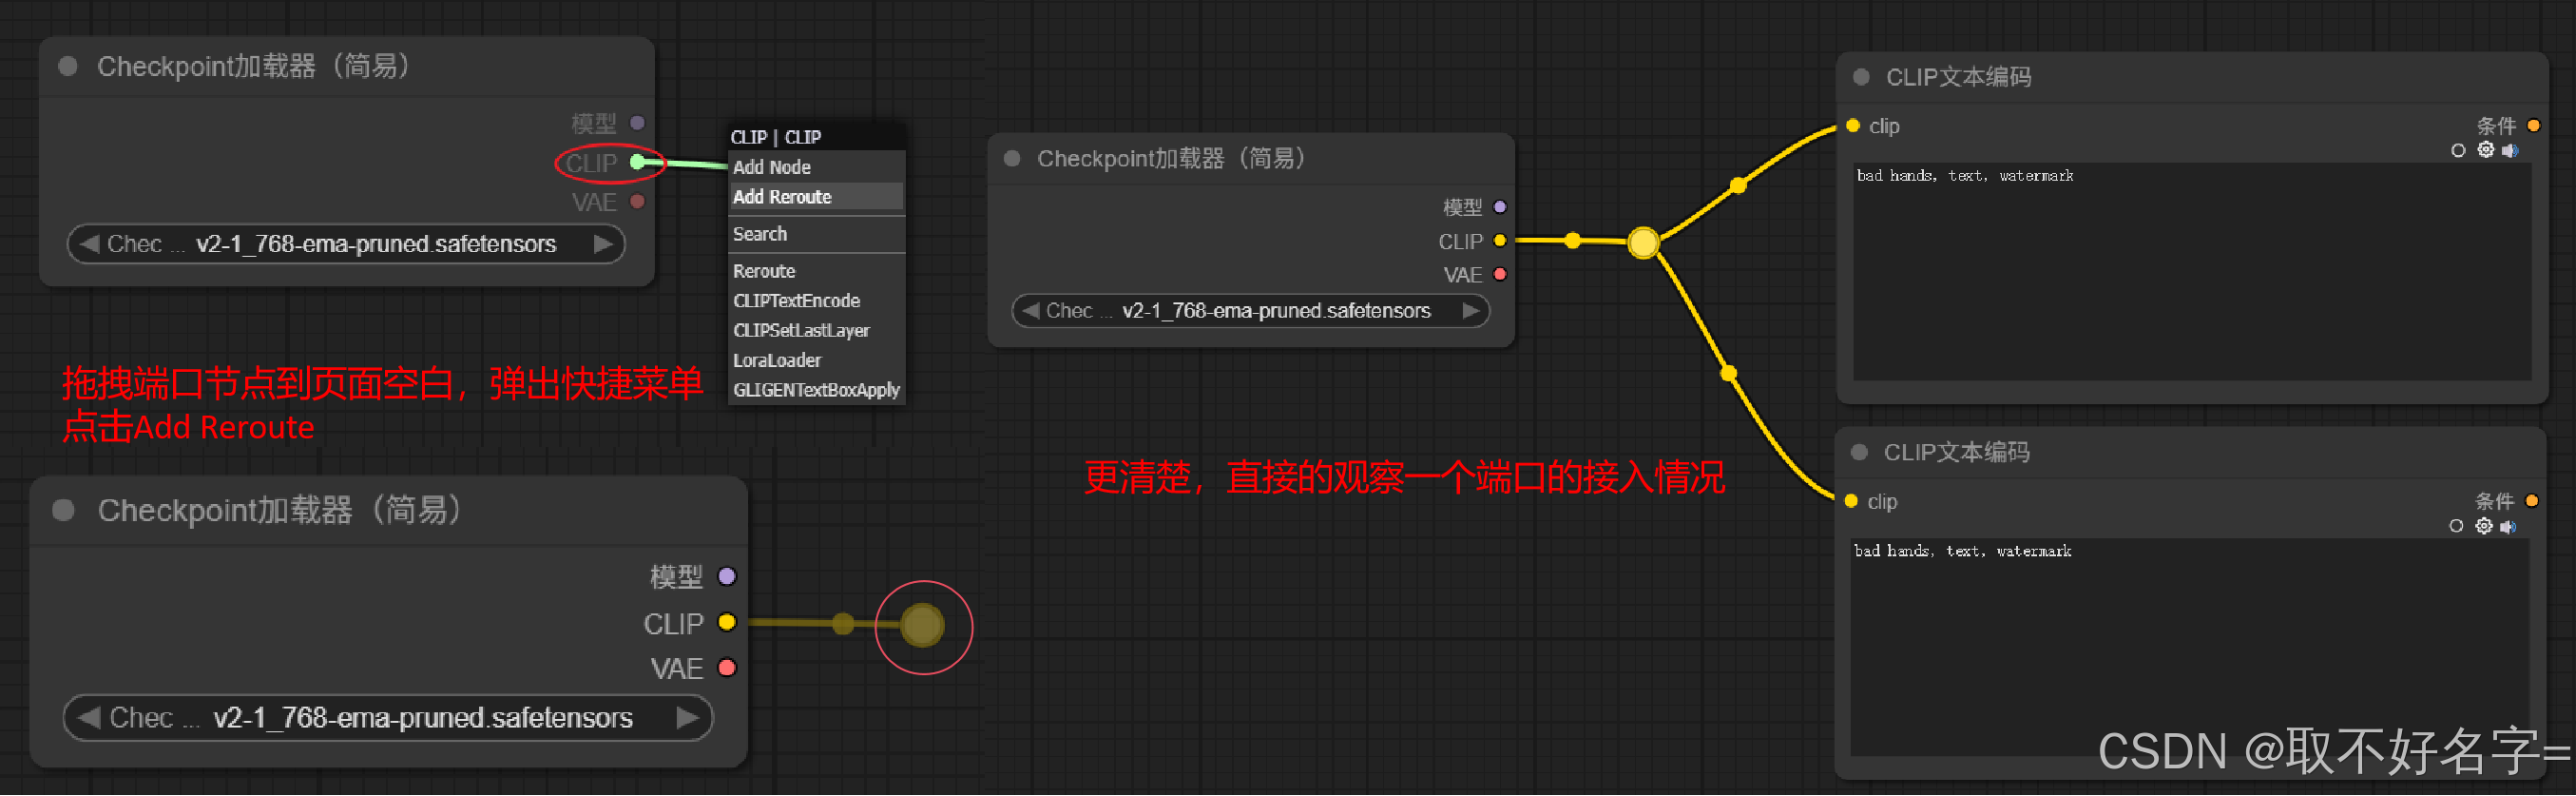2576x796 pixels.
Task: Collapse the lower CLIP文本编码 node via its dot
Action: 1859,452
